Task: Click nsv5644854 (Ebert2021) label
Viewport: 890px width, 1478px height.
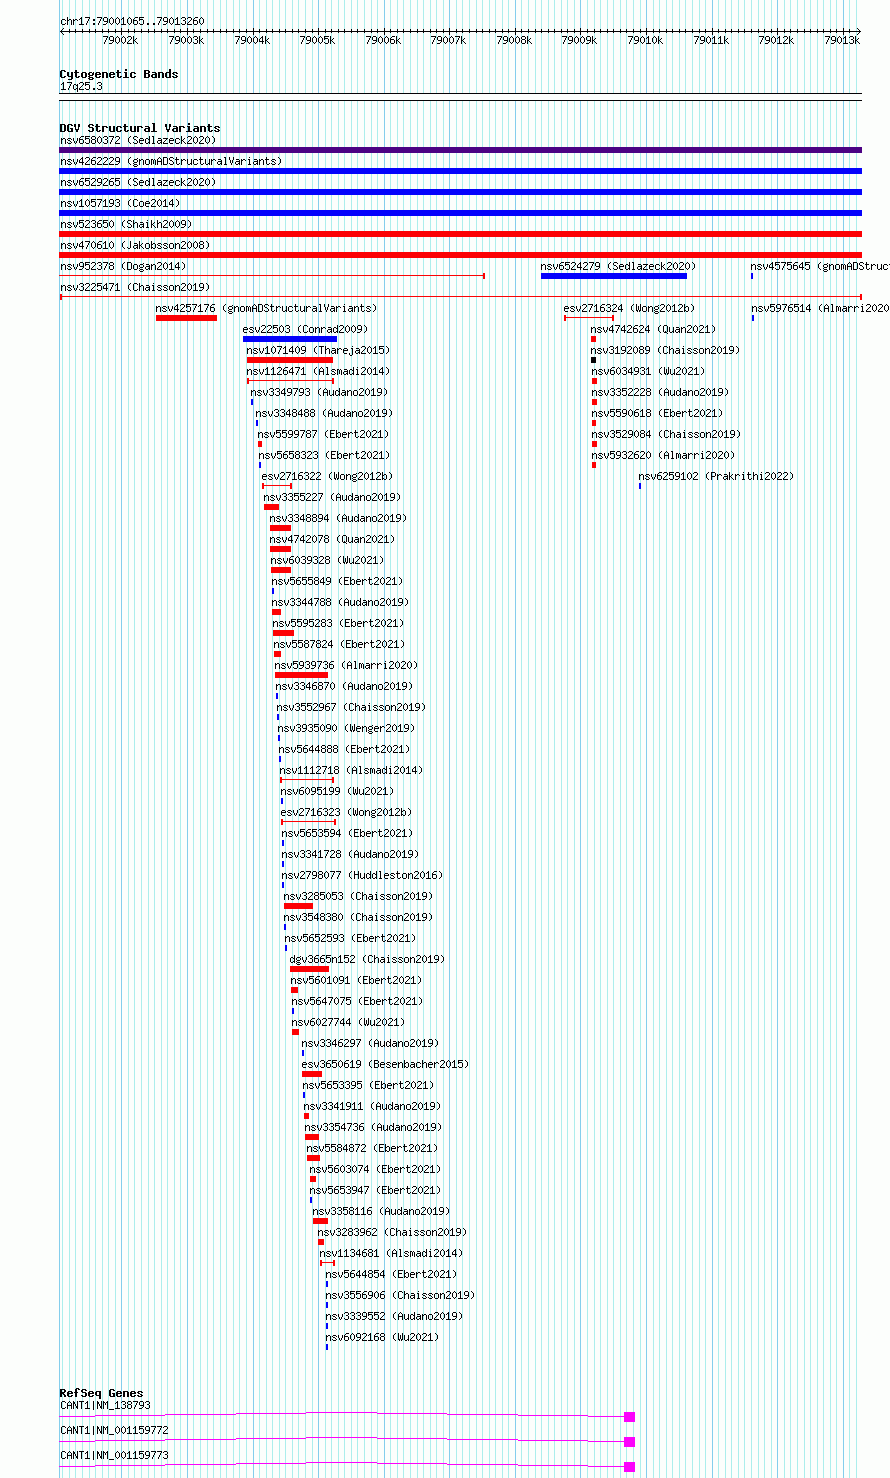Action: click(x=391, y=1274)
